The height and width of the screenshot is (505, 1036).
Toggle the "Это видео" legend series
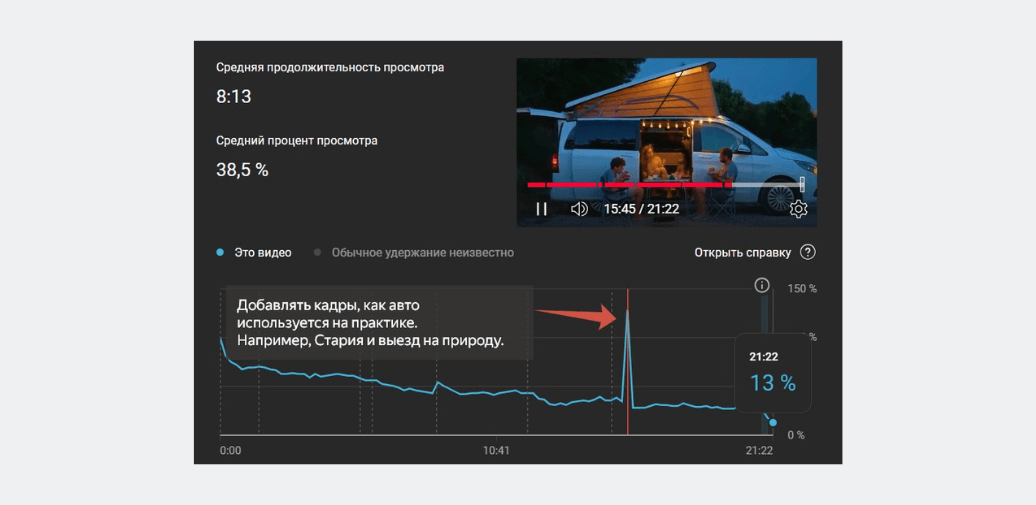(x=255, y=253)
